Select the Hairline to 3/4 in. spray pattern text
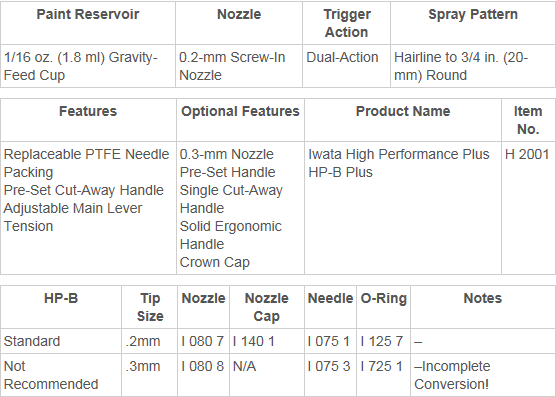 [461, 66]
